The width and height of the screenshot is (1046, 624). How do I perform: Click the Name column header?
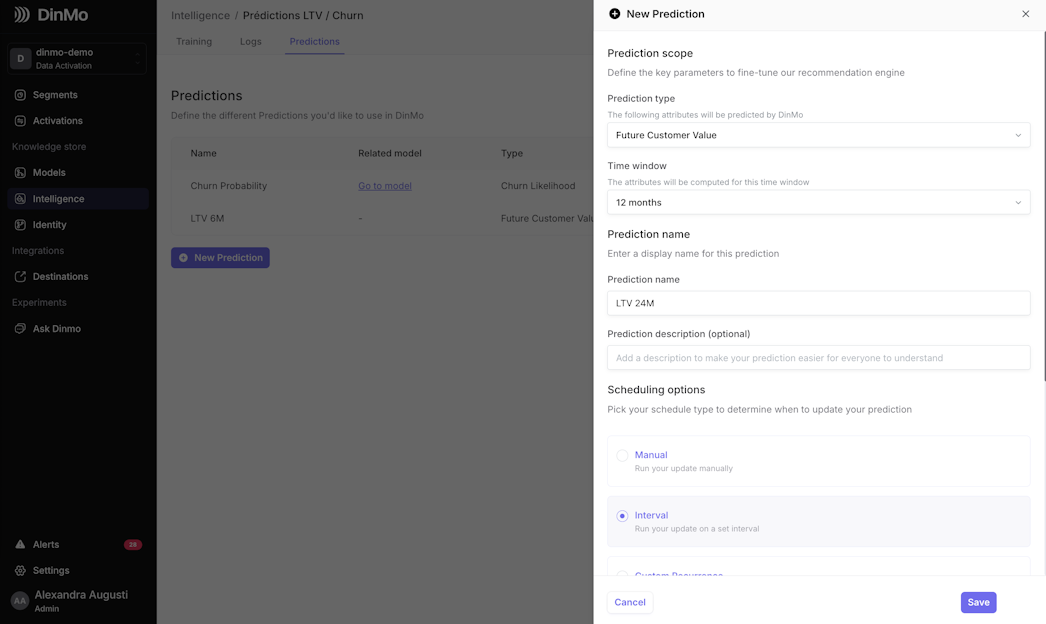[x=203, y=153]
